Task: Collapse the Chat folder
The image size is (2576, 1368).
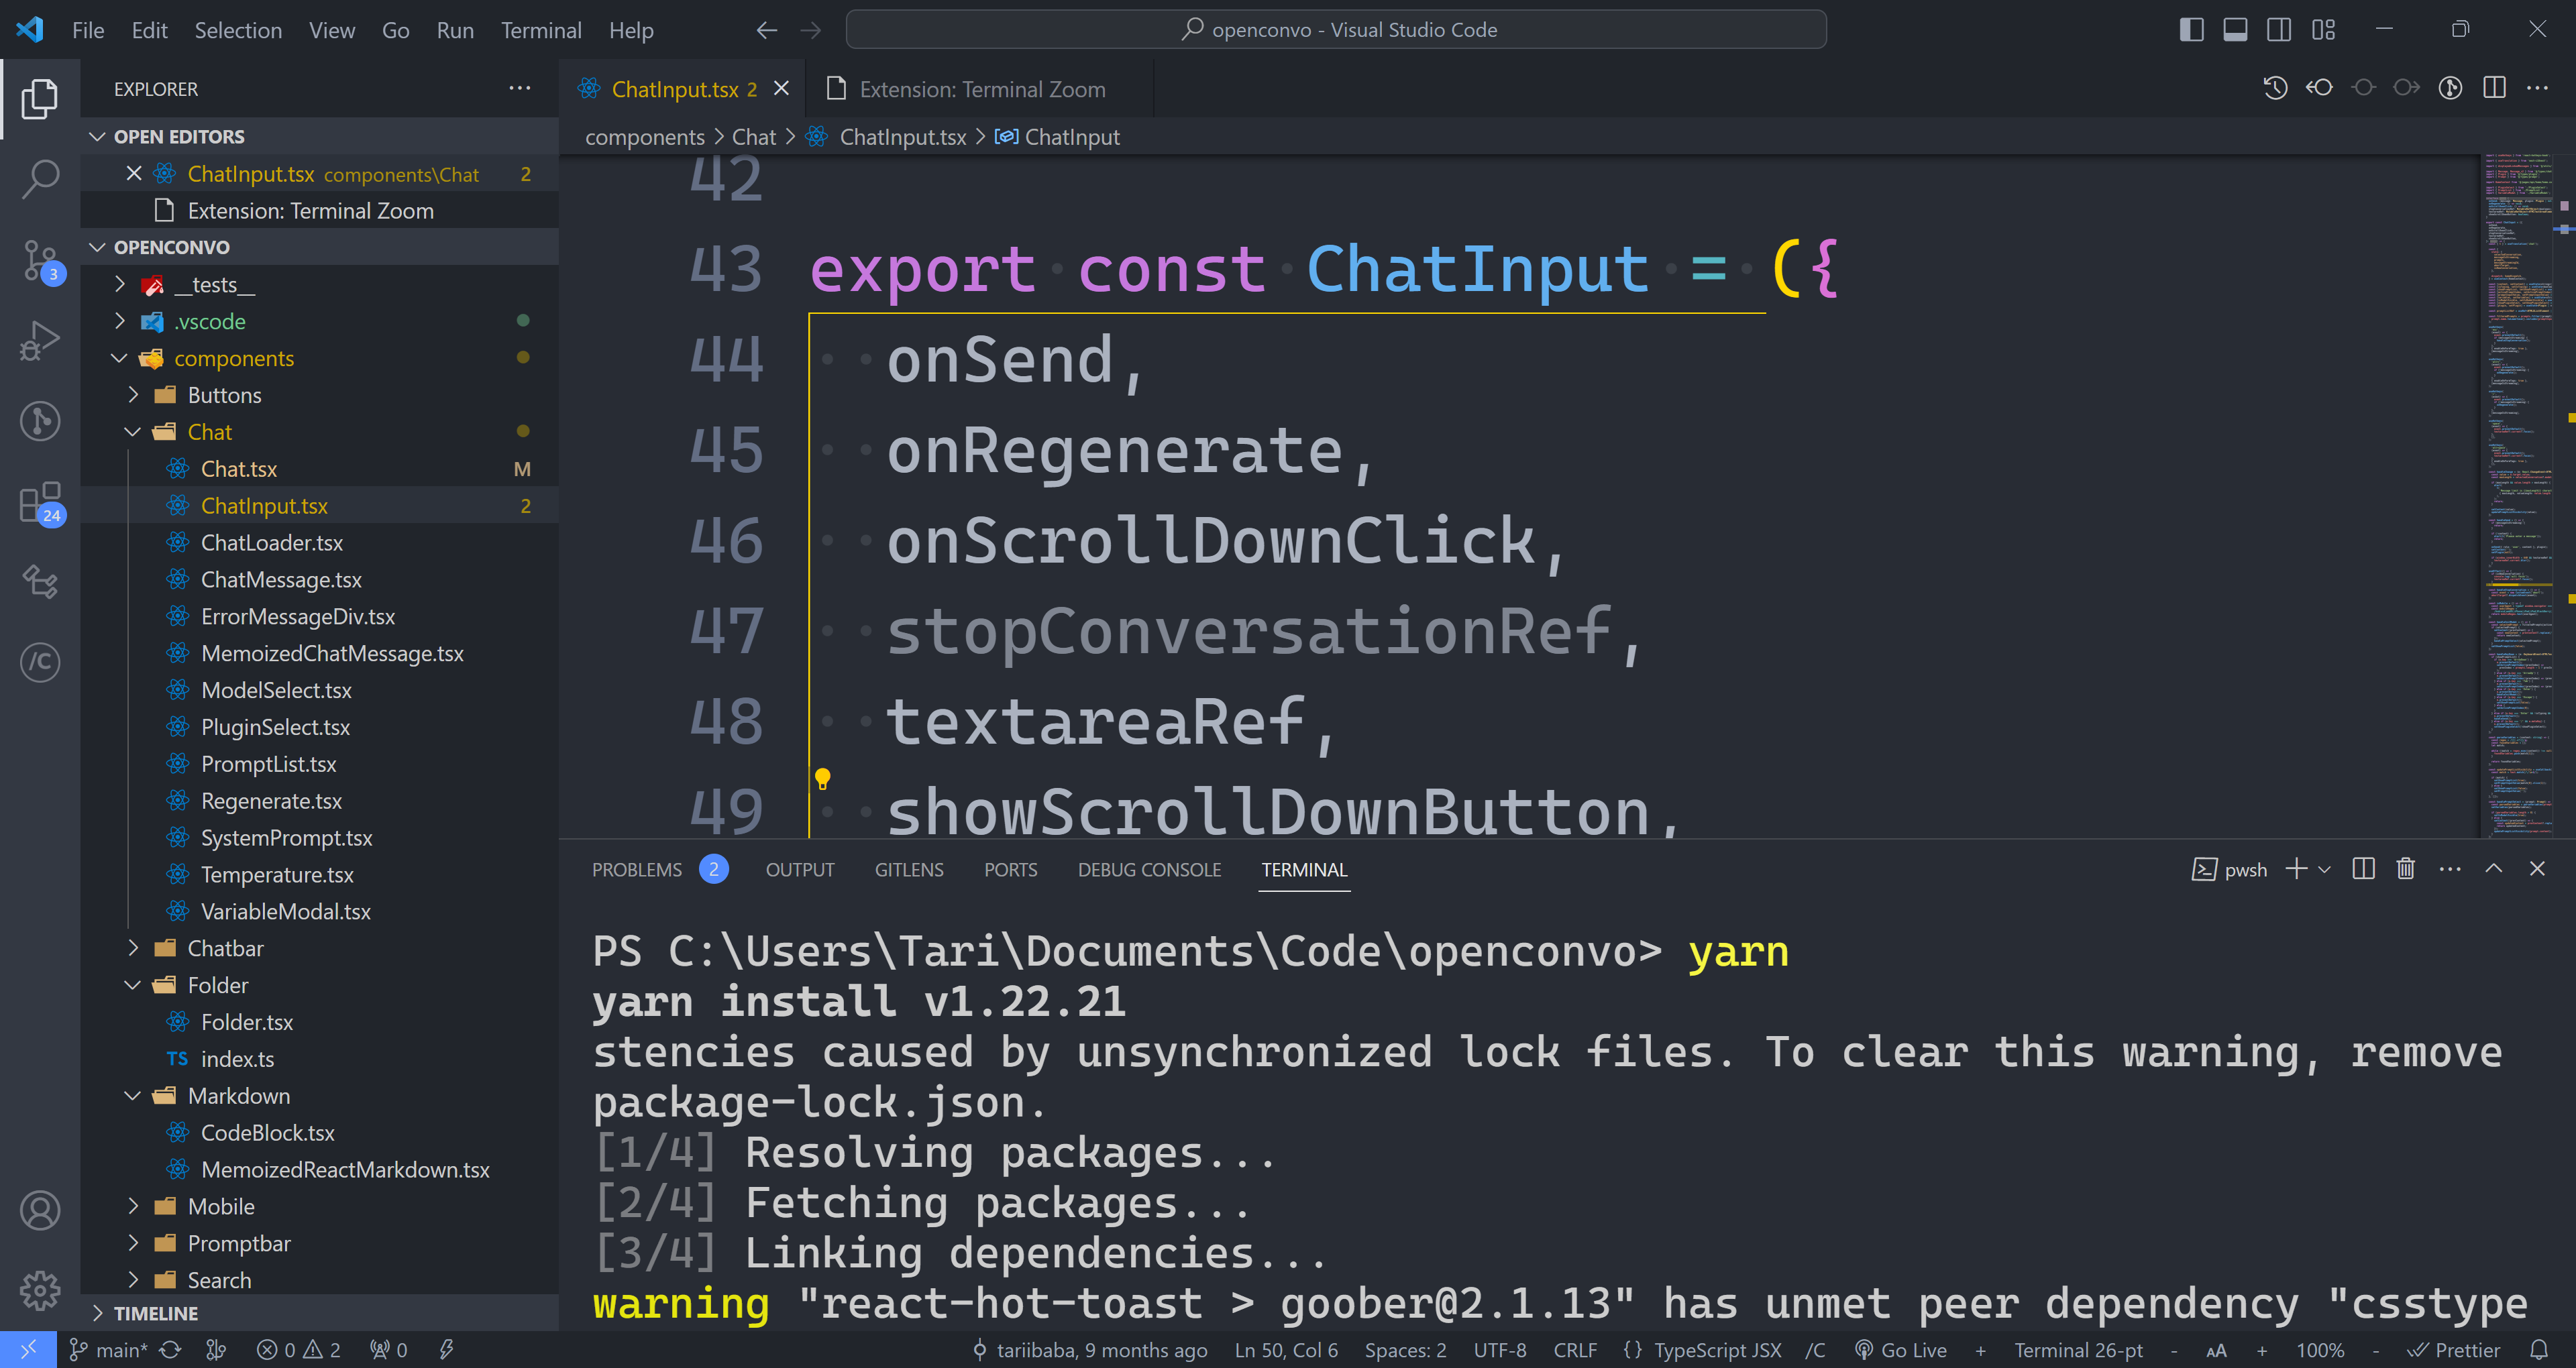Action: (x=133, y=432)
